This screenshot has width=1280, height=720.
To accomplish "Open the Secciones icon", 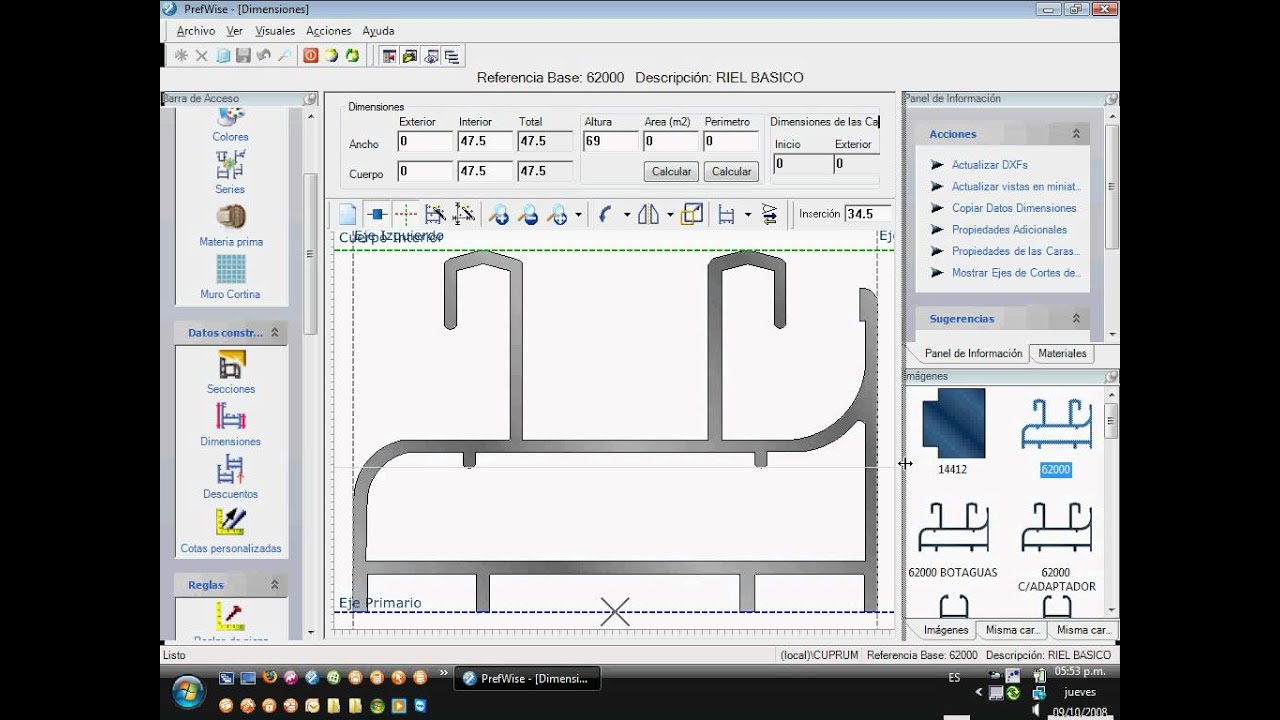I will coord(231,372).
